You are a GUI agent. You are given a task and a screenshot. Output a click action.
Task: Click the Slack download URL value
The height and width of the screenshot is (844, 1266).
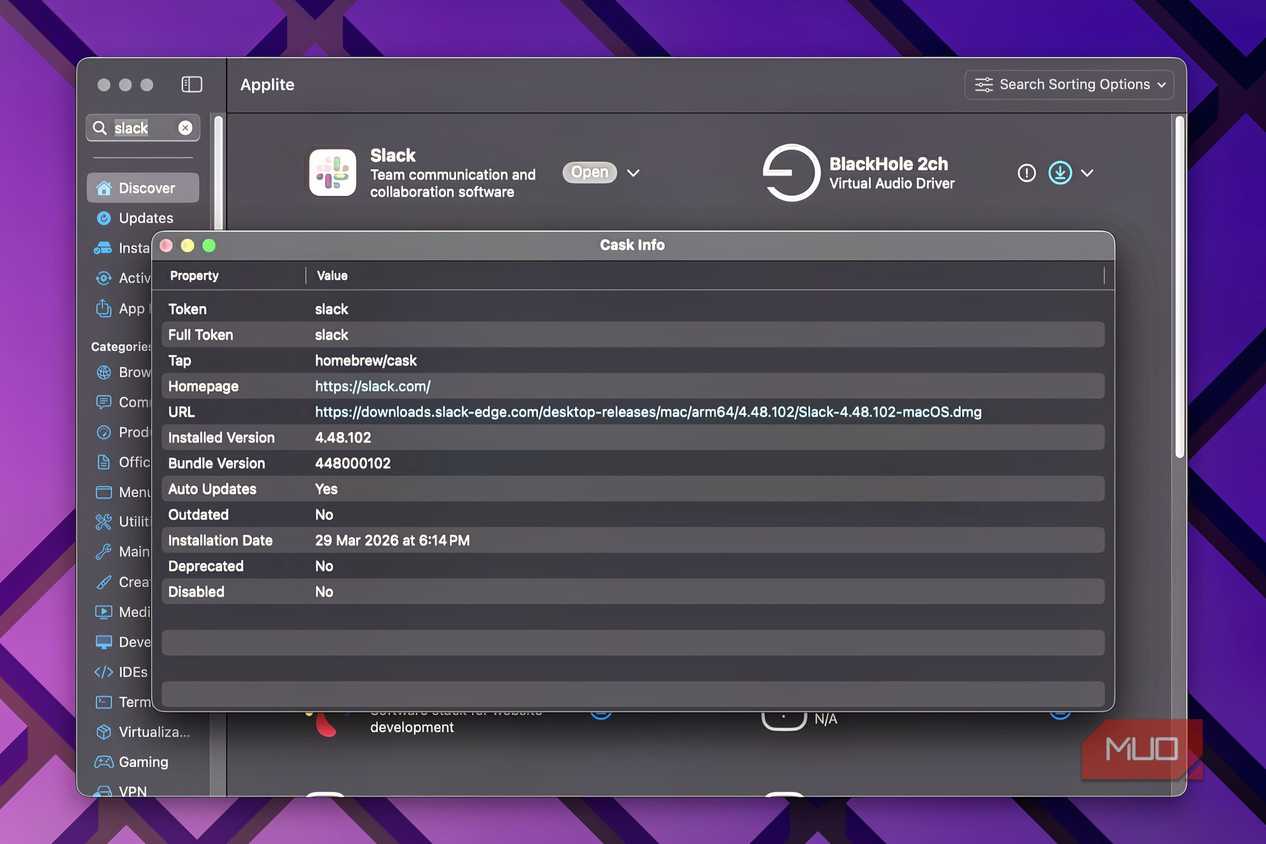648,412
